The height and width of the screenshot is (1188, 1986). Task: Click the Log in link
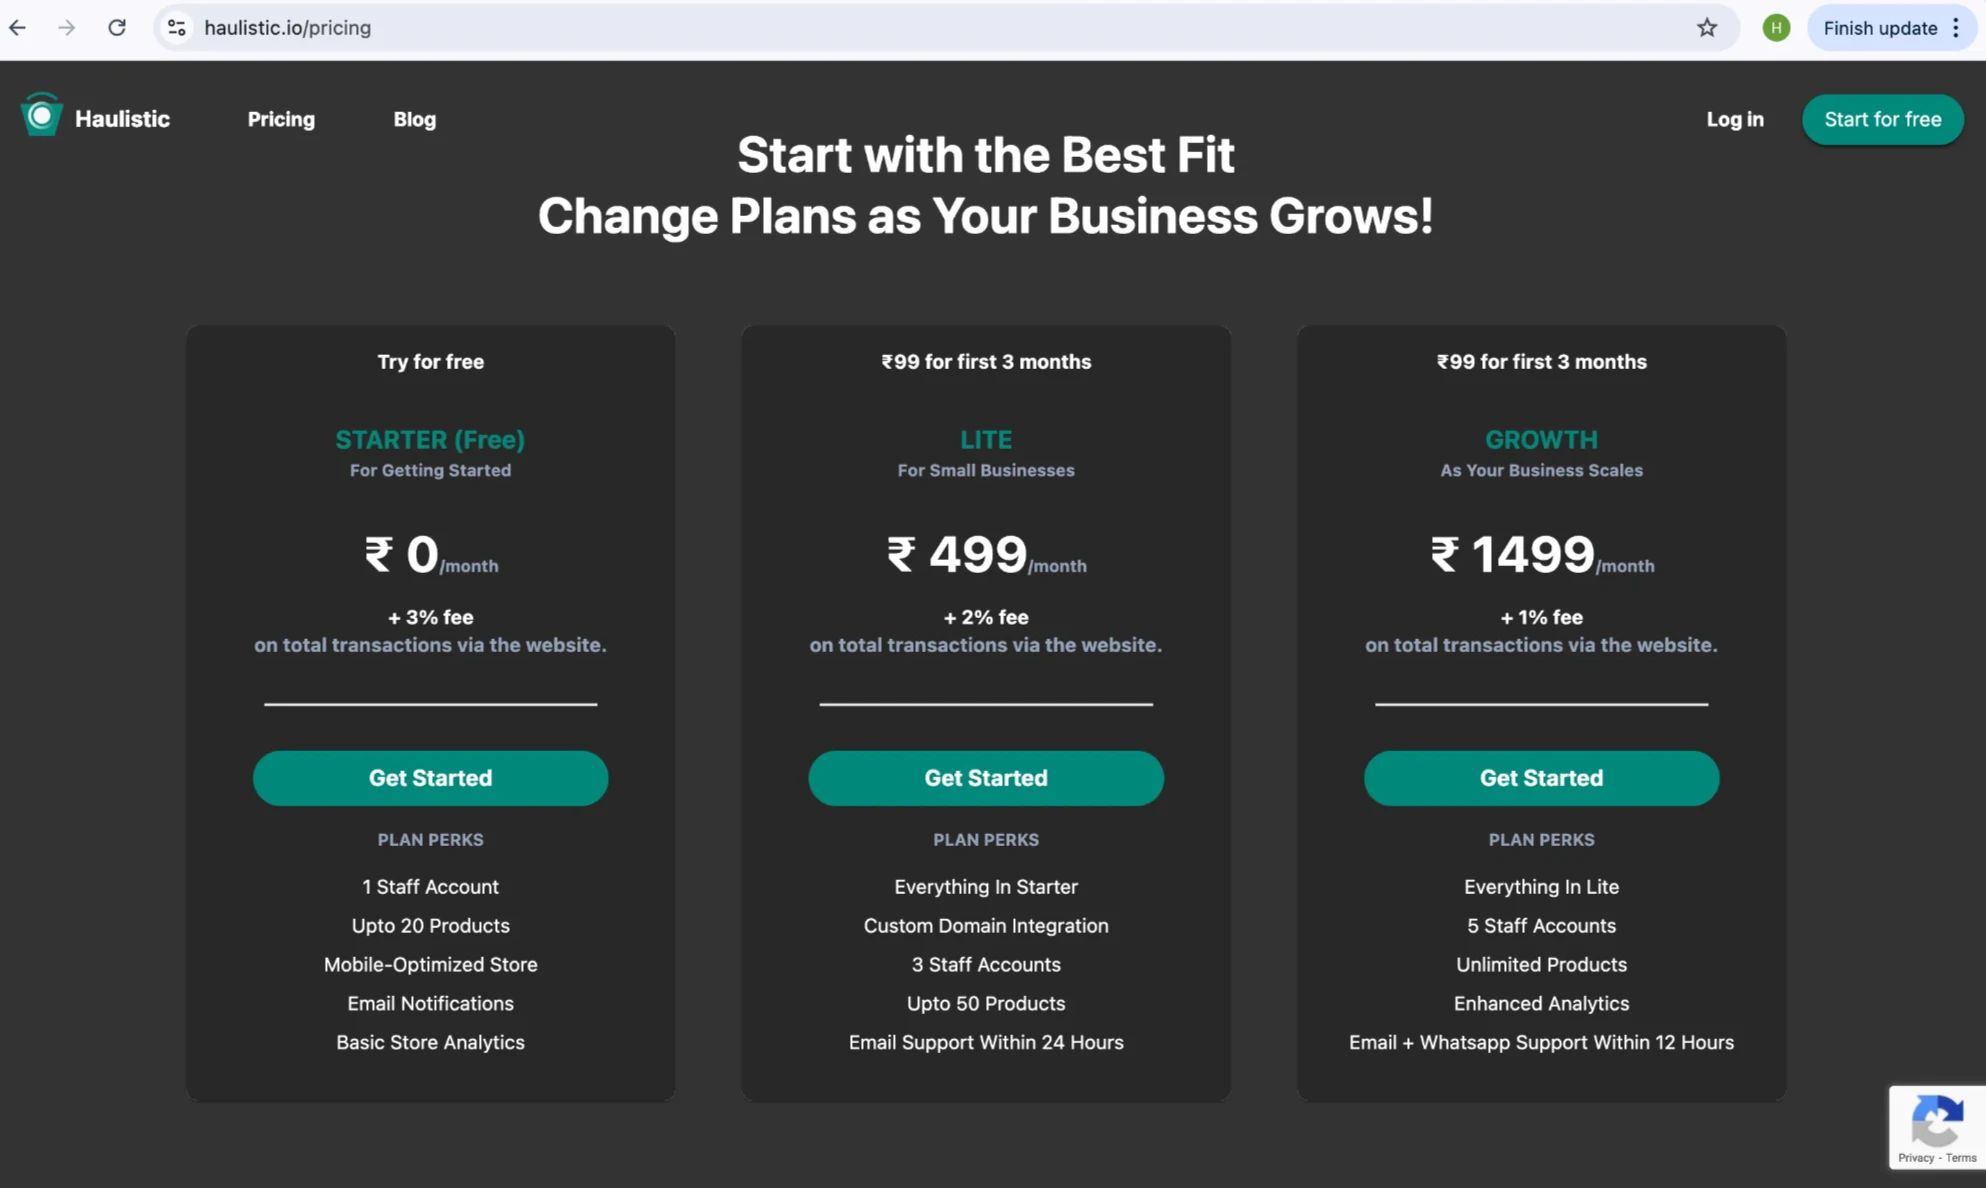click(1734, 119)
